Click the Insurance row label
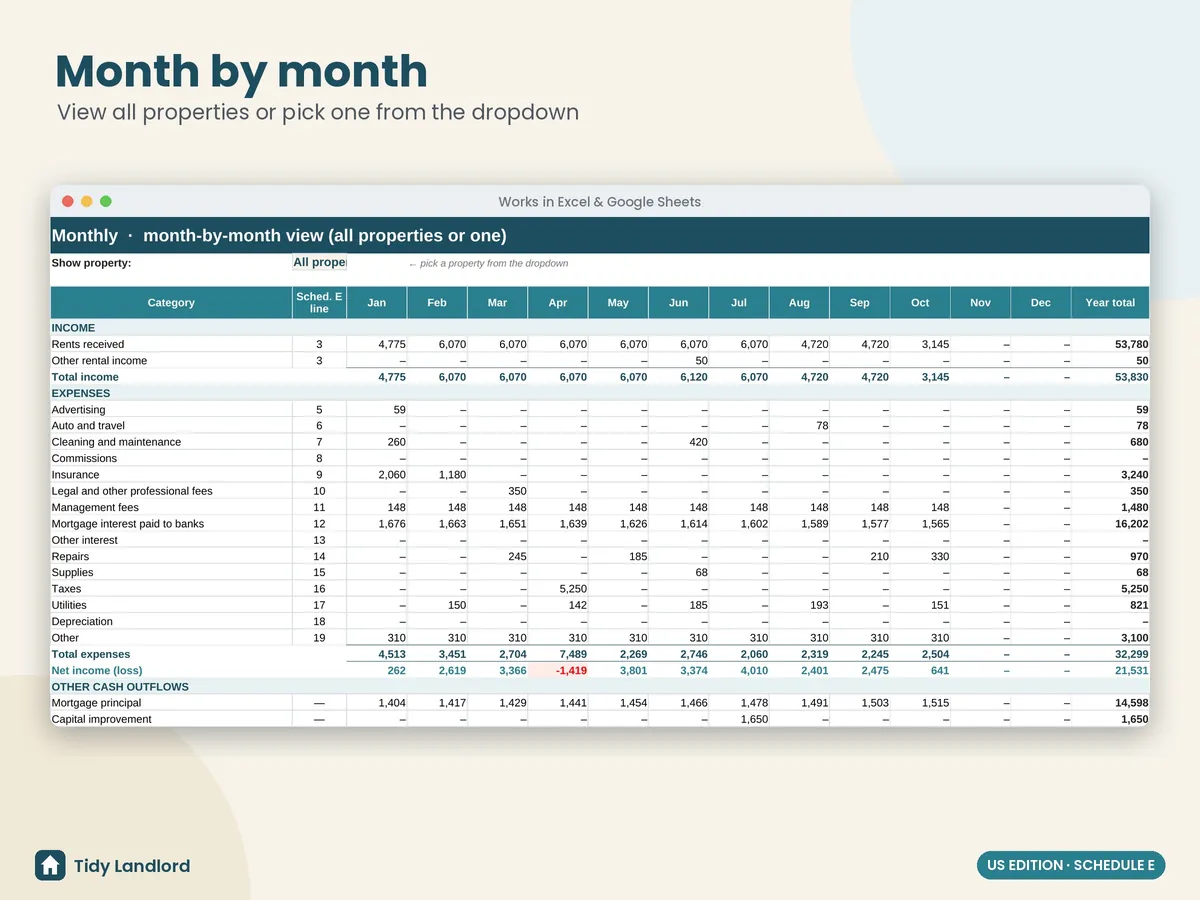1200x900 pixels. tap(75, 475)
